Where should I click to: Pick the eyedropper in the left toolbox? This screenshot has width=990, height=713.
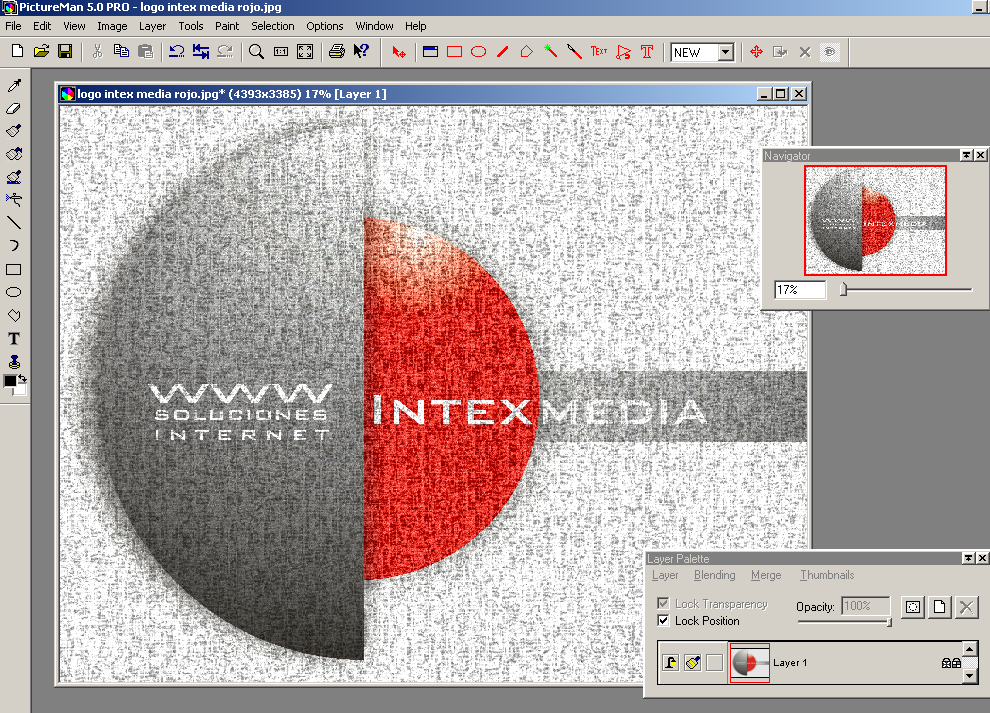click(14, 85)
